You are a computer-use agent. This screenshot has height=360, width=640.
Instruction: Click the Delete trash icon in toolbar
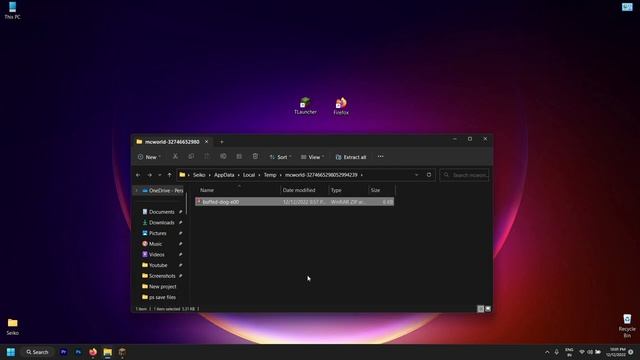pyautogui.click(x=255, y=156)
